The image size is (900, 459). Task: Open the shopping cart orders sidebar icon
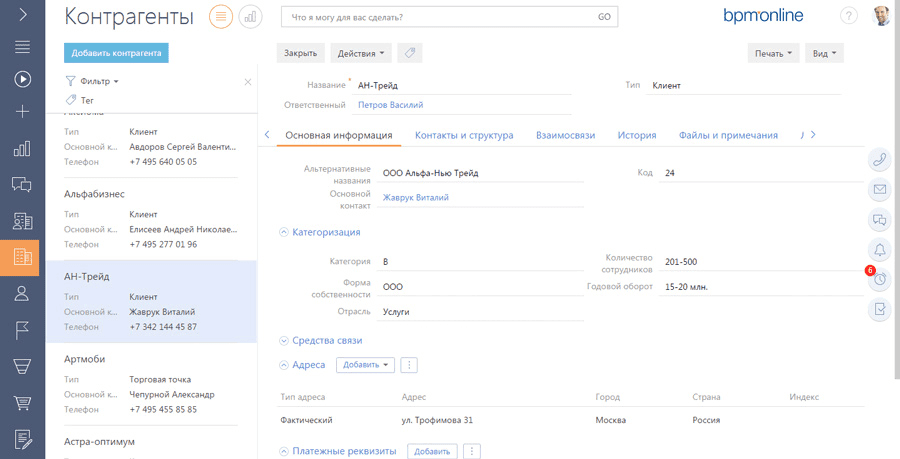pyautogui.click(x=22, y=403)
